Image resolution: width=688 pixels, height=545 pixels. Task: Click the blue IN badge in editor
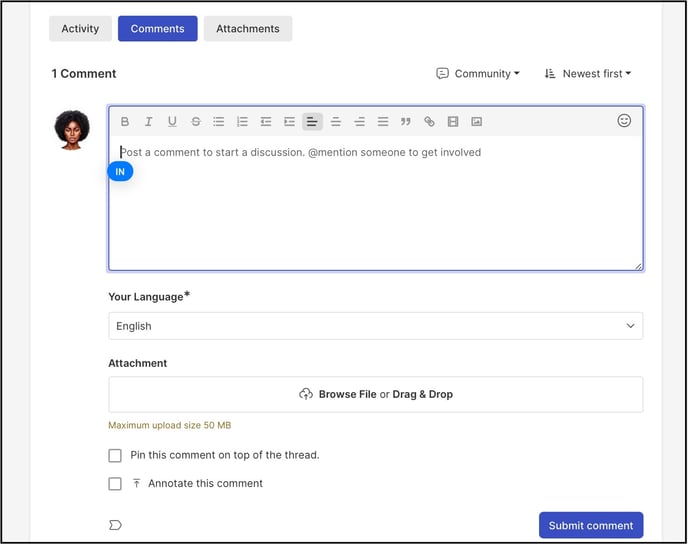[x=120, y=172]
